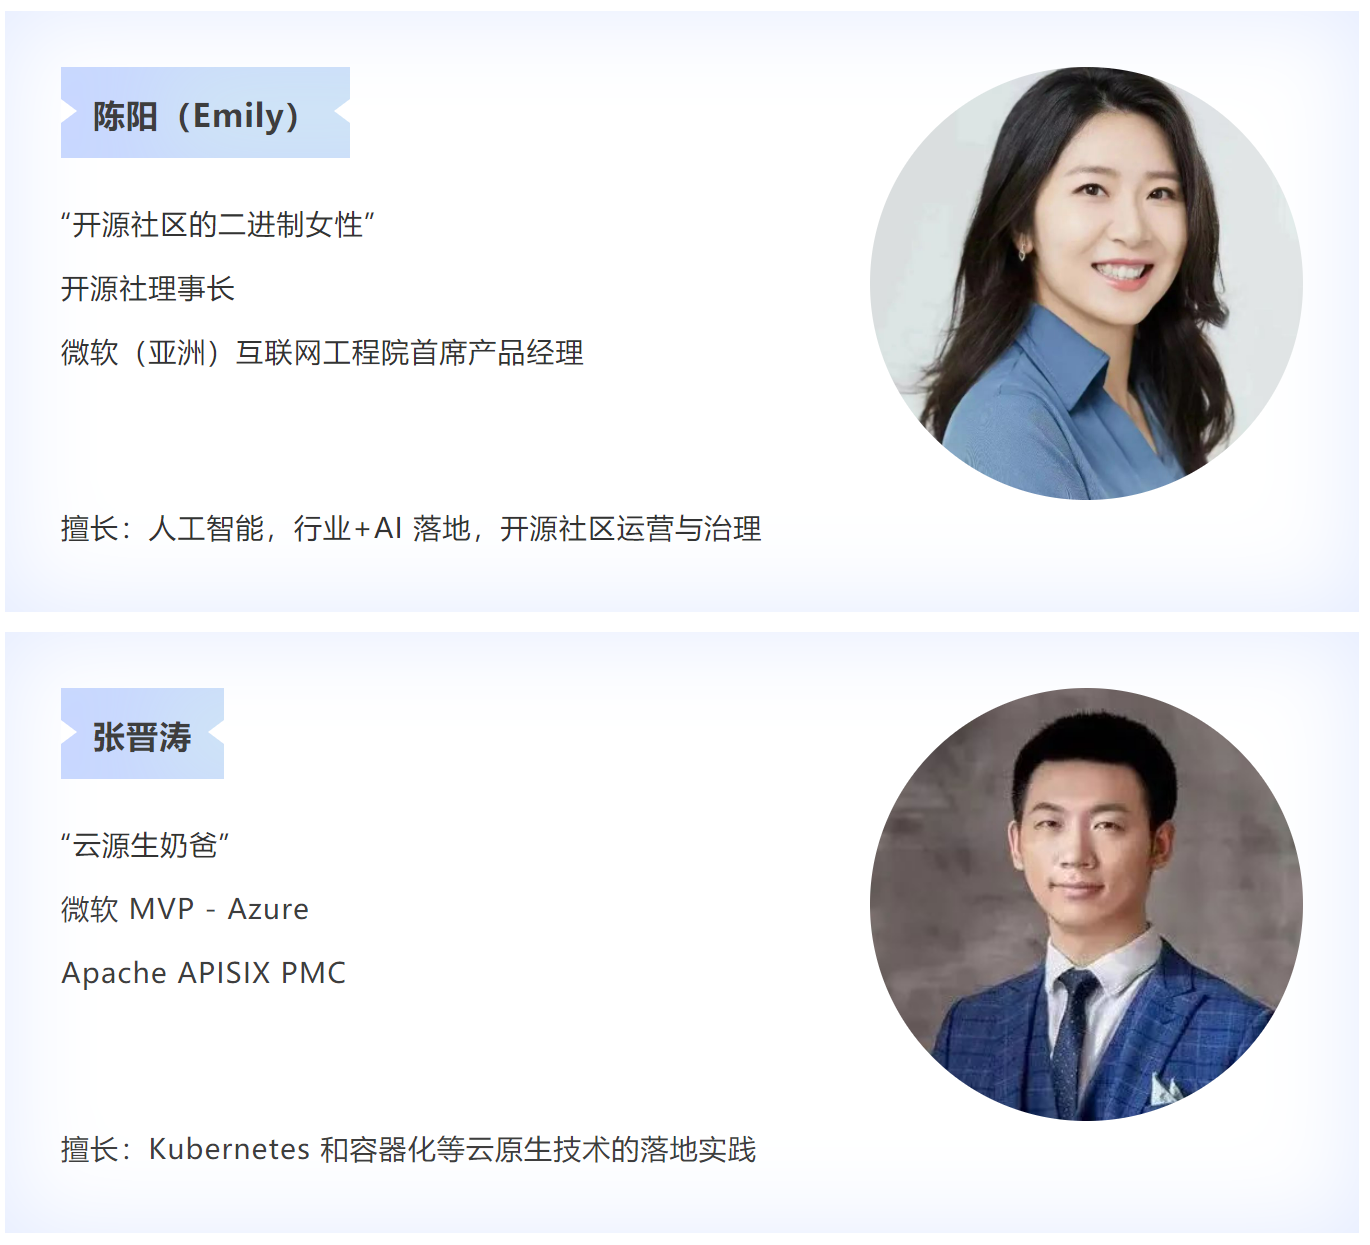Click the 微软 MVP - Azure line
The image size is (1370, 1245).
click(185, 909)
